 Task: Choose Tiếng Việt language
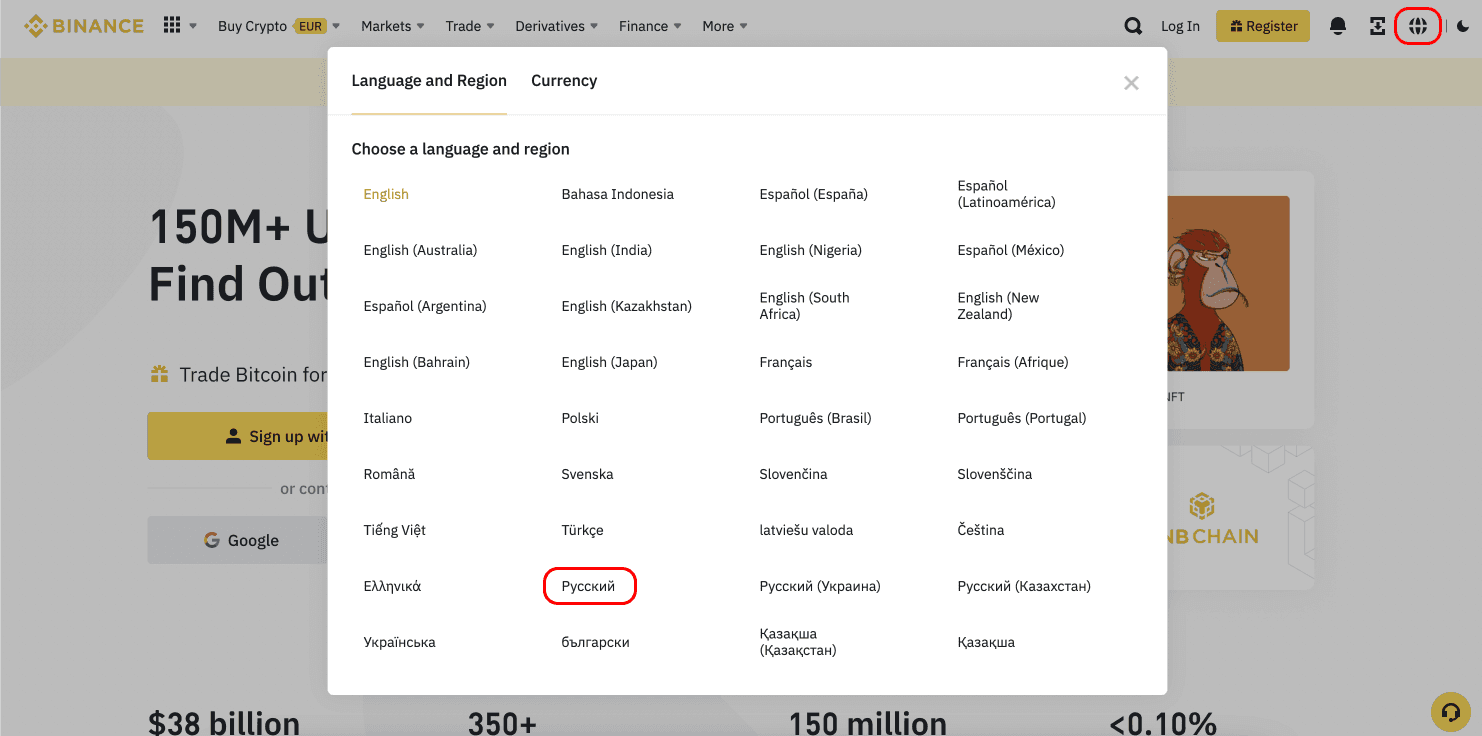click(x=395, y=530)
